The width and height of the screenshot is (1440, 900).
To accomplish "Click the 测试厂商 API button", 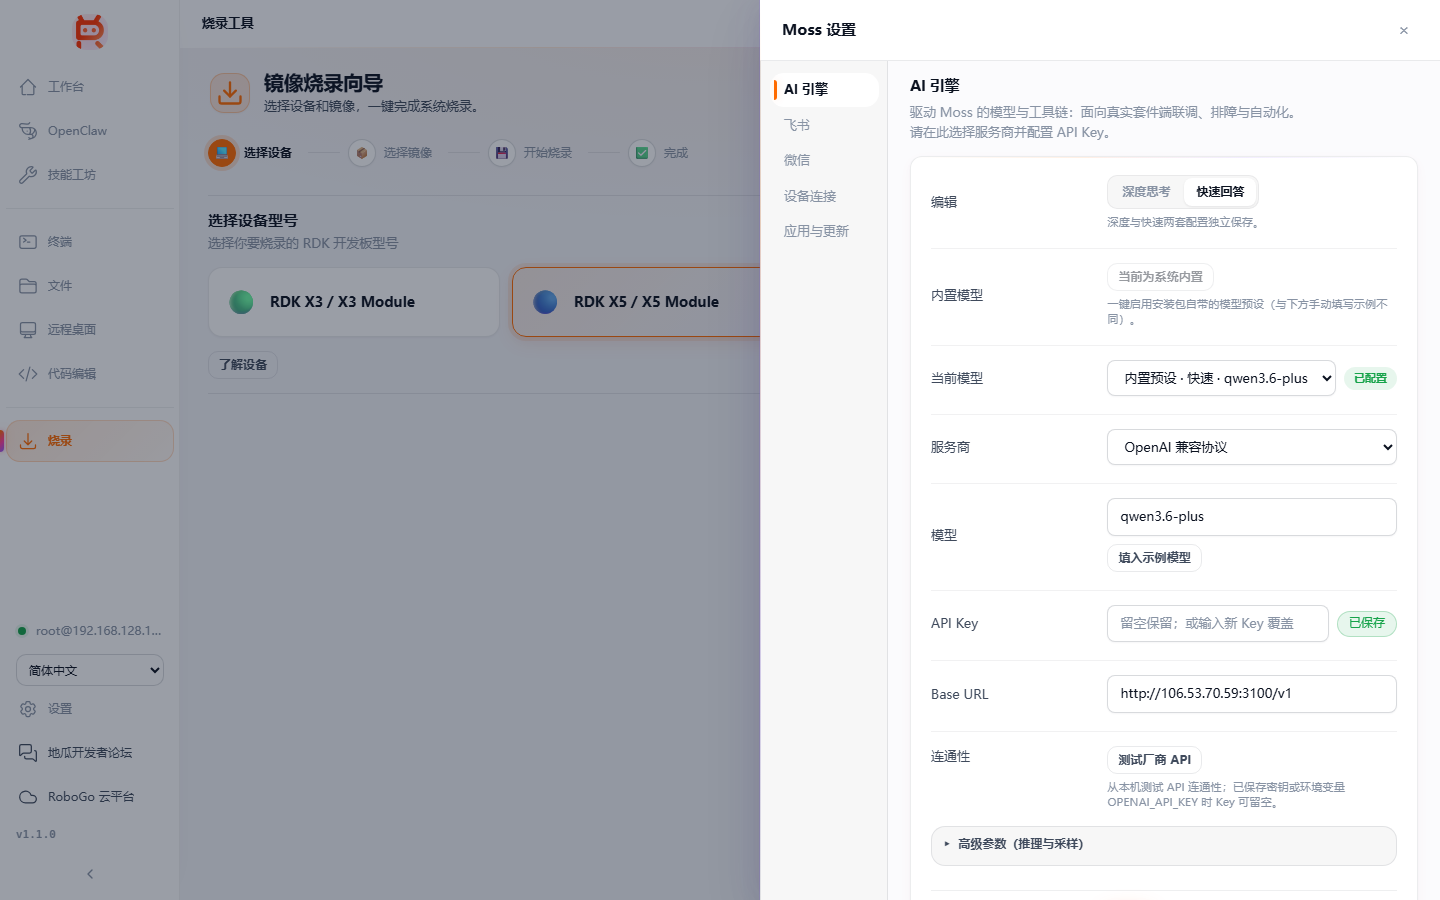I will click(x=1154, y=760).
